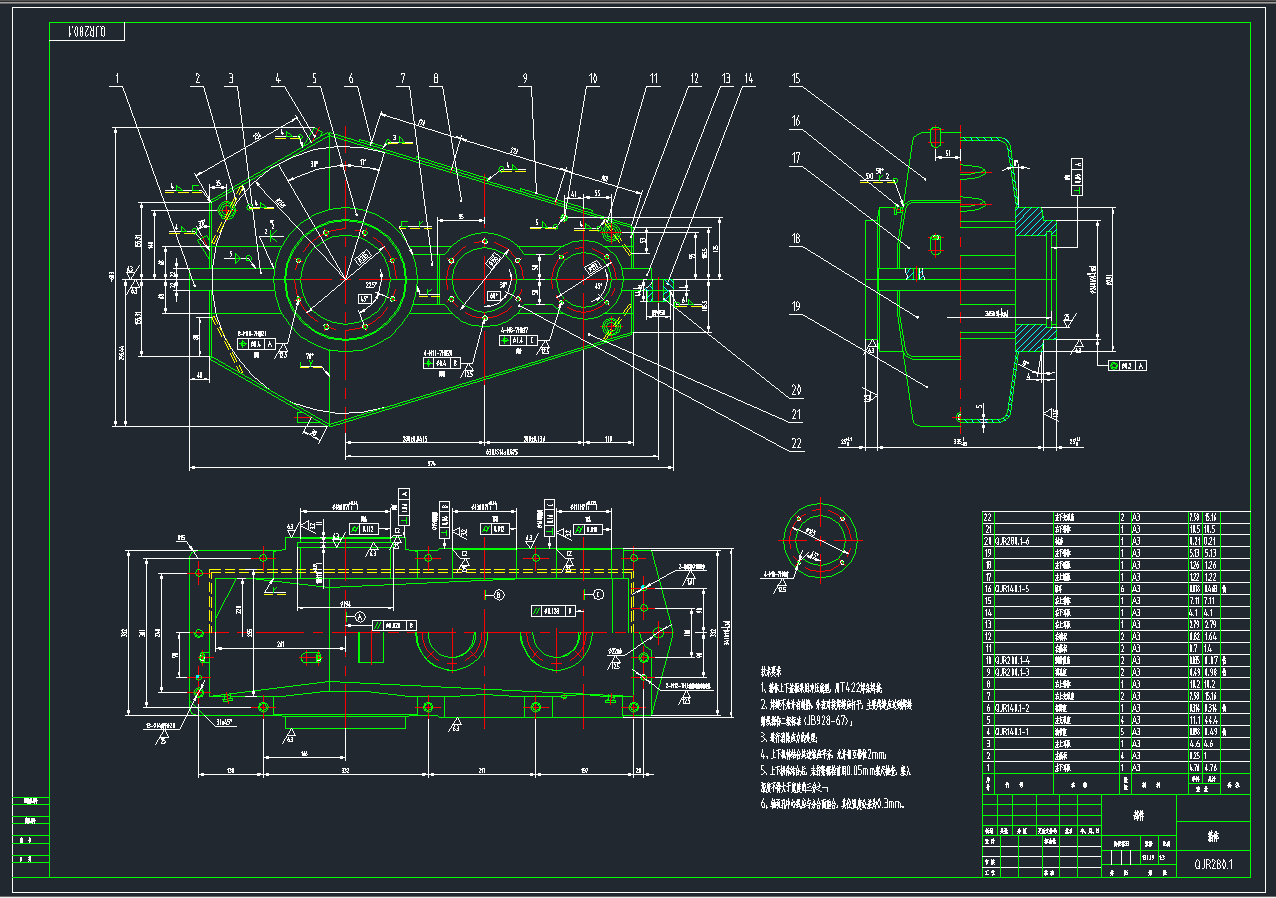Select part balloon number 10
1276x898 pixels.
pyautogui.click(x=592, y=77)
